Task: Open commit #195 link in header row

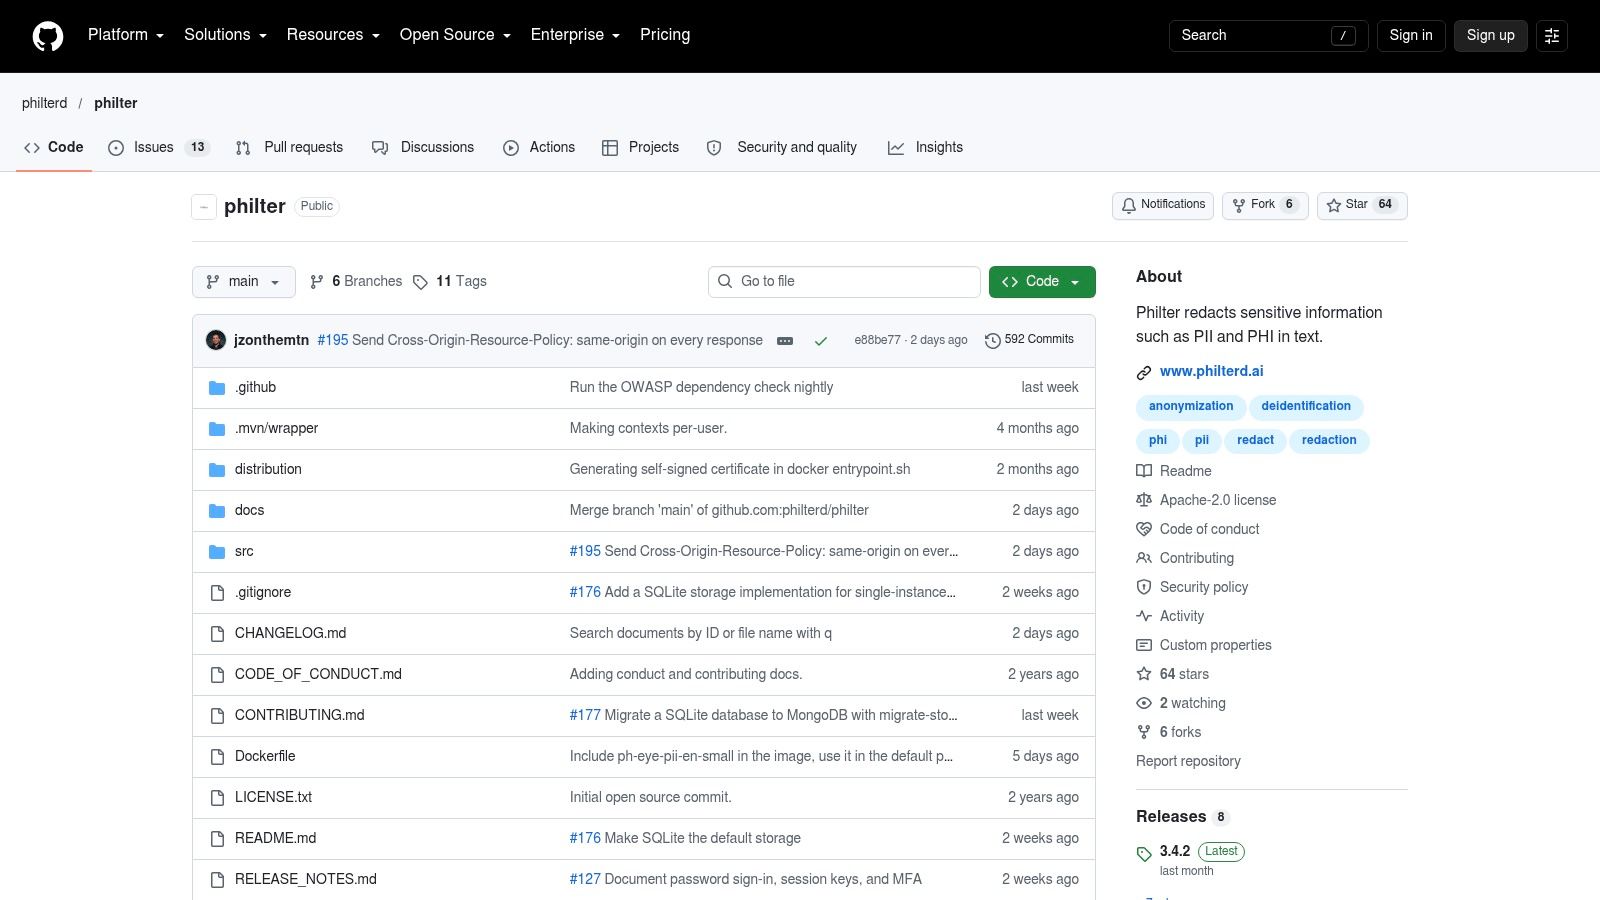Action: (x=333, y=340)
